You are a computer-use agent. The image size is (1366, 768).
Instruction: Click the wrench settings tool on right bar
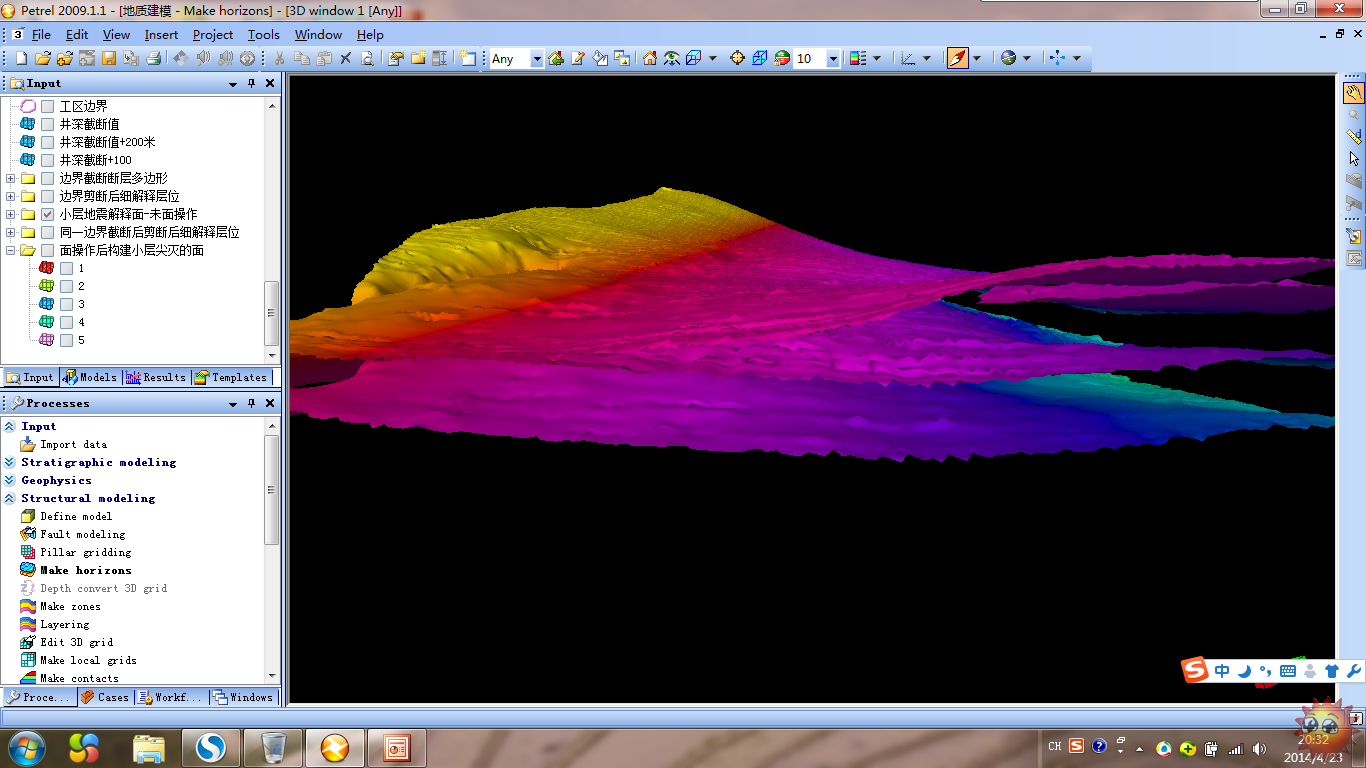pos(1354,236)
